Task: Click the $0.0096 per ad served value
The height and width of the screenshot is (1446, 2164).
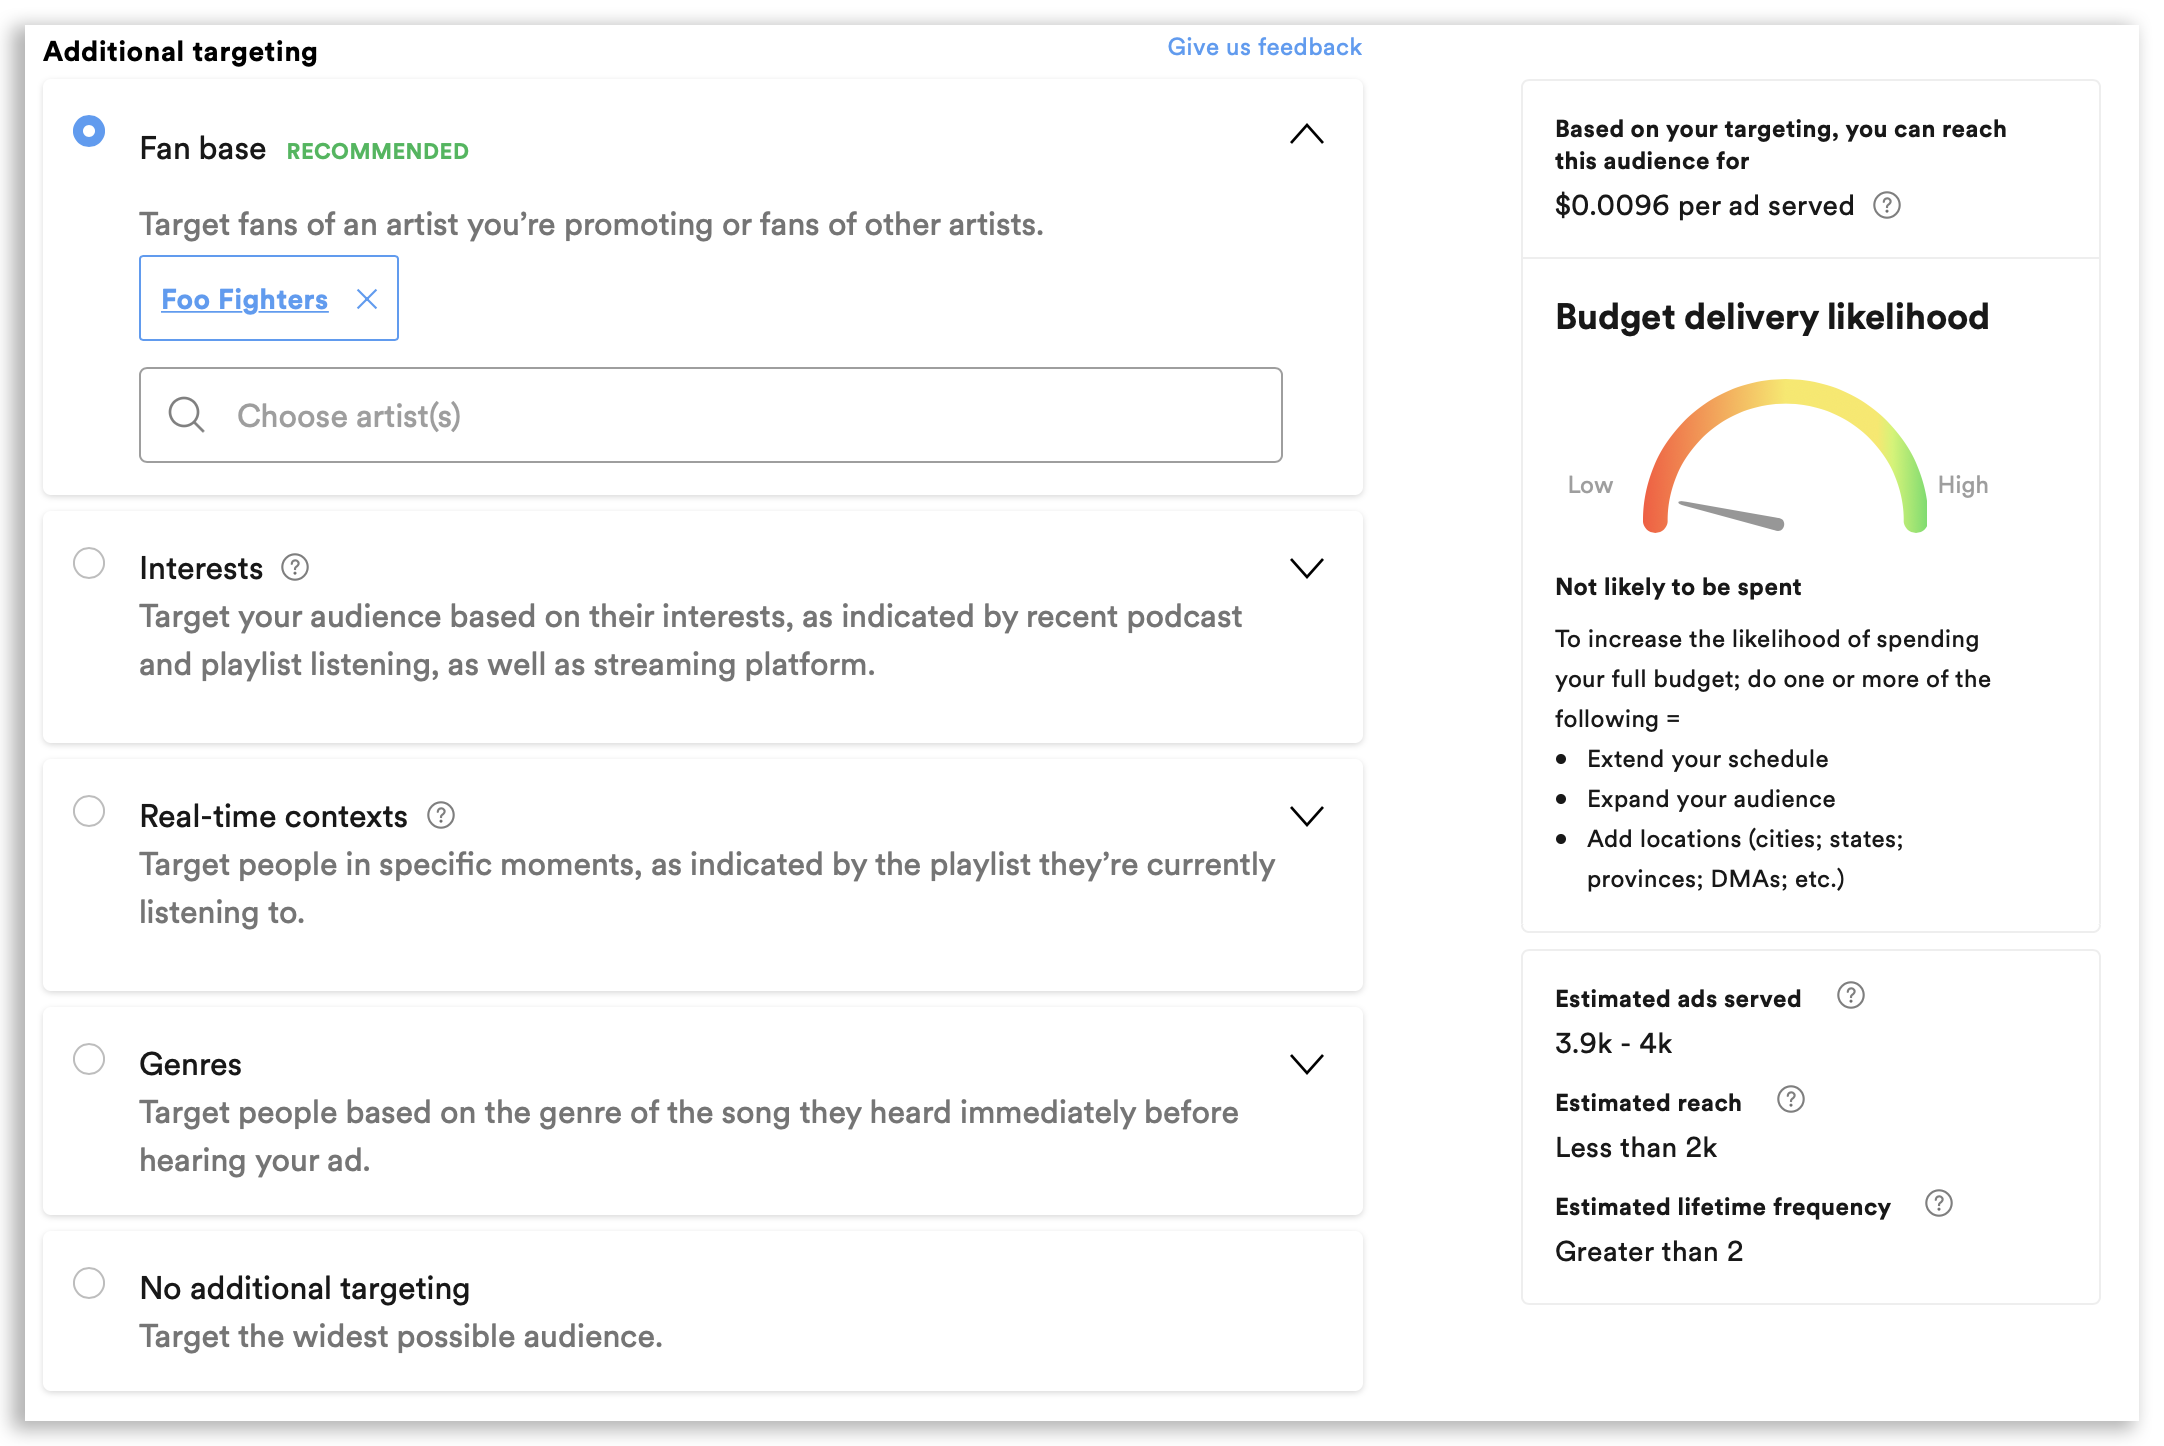Action: (1704, 205)
